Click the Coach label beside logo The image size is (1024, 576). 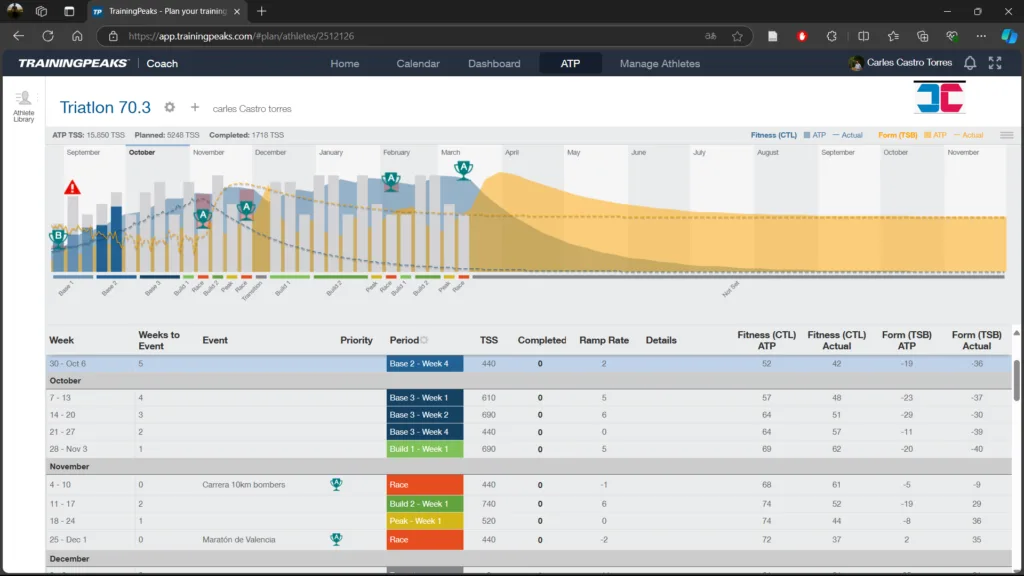162,63
